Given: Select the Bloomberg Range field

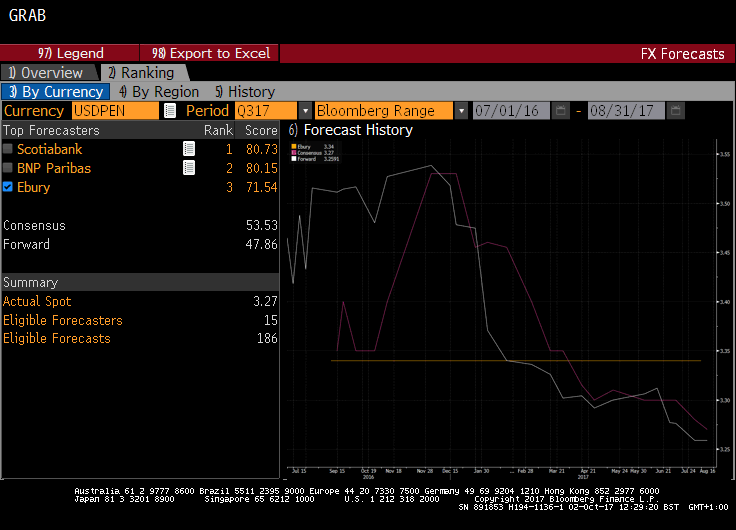Looking at the screenshot, I should coord(384,111).
